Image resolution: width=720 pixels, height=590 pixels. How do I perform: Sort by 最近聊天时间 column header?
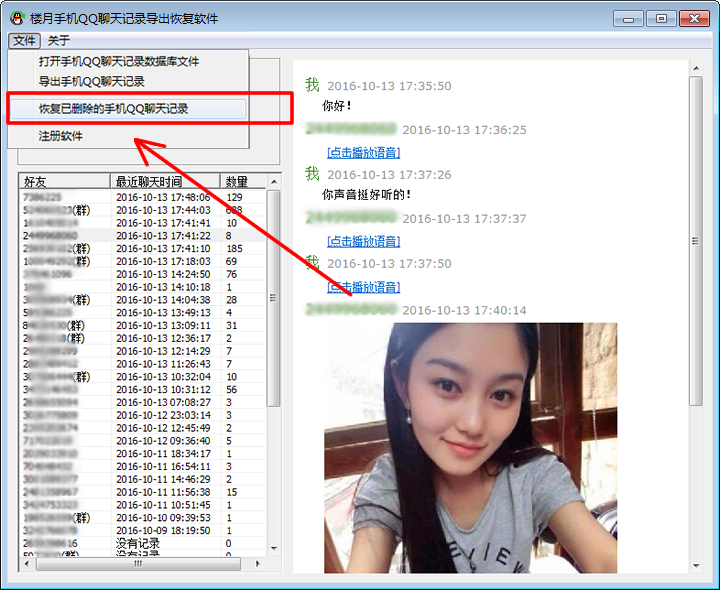165,181
